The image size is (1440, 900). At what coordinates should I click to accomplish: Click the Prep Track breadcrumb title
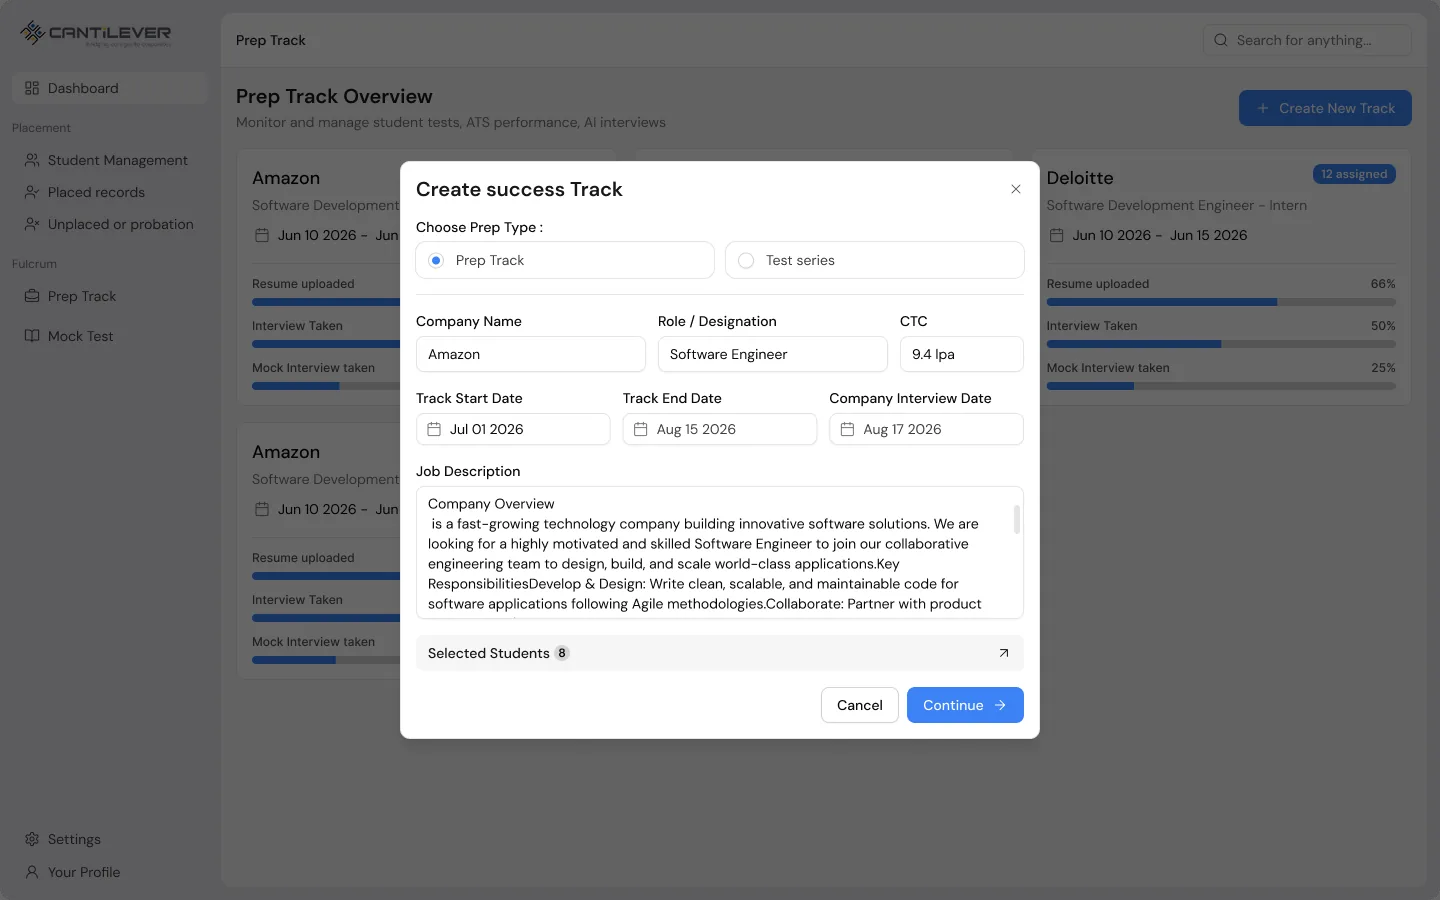click(x=271, y=40)
